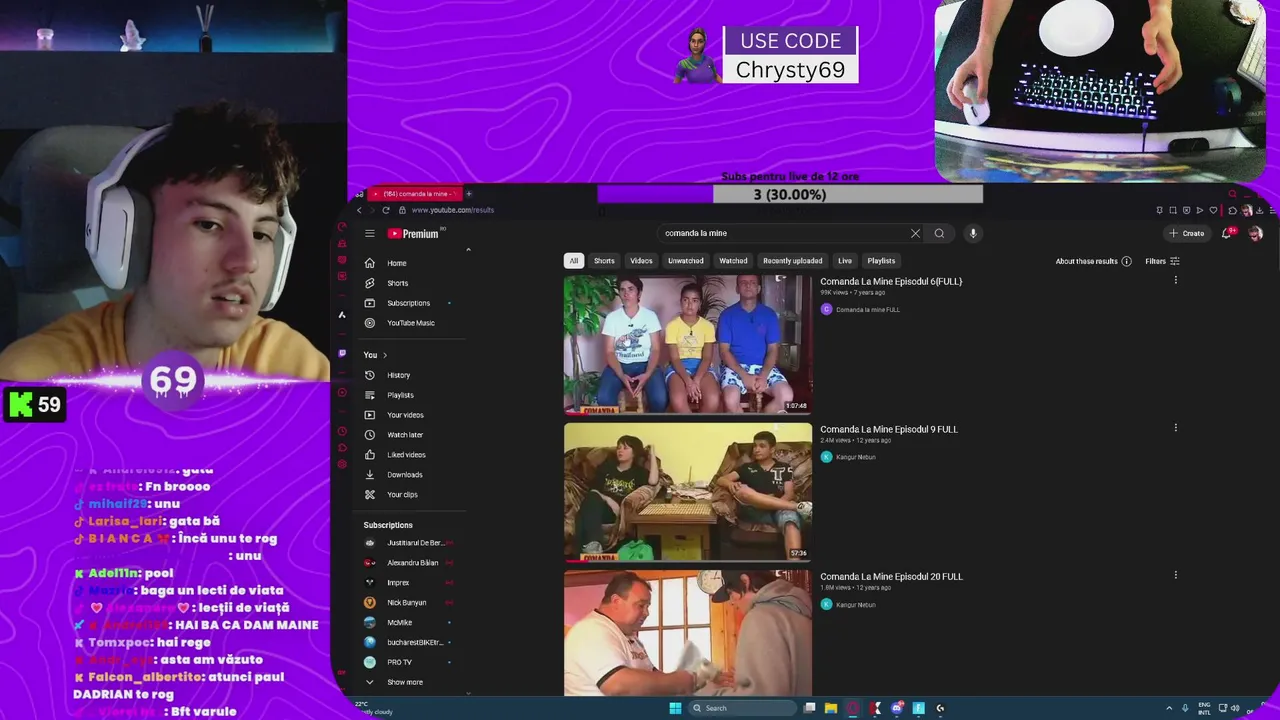Open Comanda La Mine Episodul 9 thumbnail
The width and height of the screenshot is (1280, 720).
pos(688,492)
